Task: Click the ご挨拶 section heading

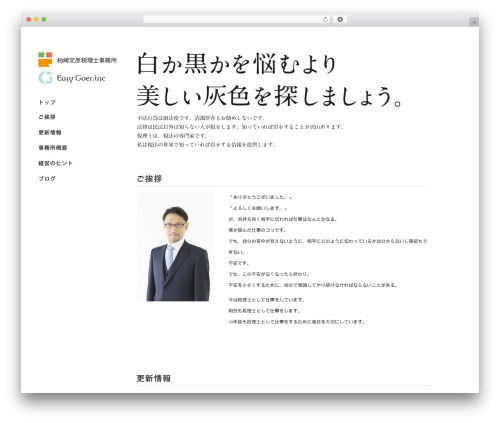Action: [x=149, y=179]
